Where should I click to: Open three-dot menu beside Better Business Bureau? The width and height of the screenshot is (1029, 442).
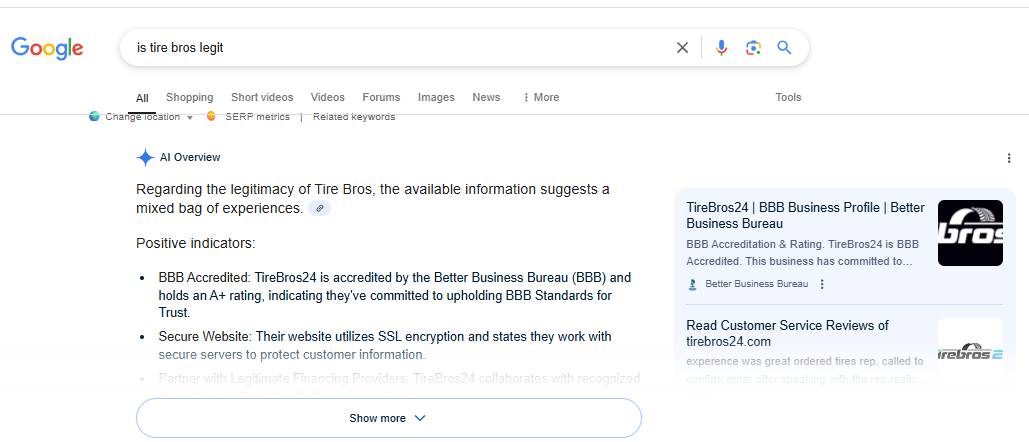pos(822,284)
